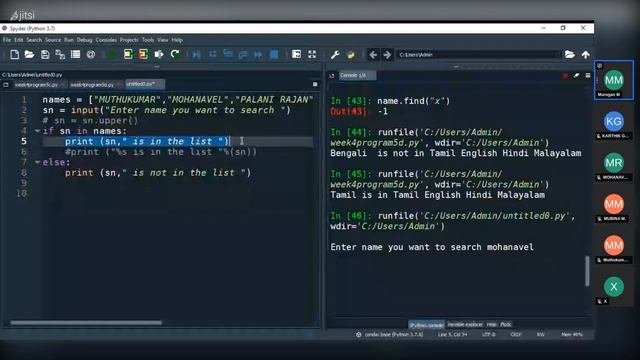The width and height of the screenshot is (640, 360).
Task: Start debugging the file
Action: pyautogui.click(x=197, y=54)
